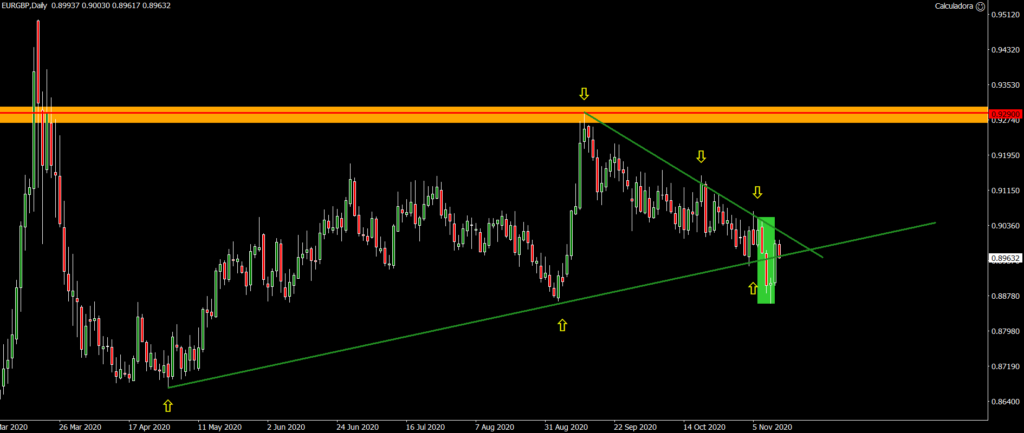Select the yellow up arrow under the 31 Aug low
The image size is (1024, 433).
[562, 325]
